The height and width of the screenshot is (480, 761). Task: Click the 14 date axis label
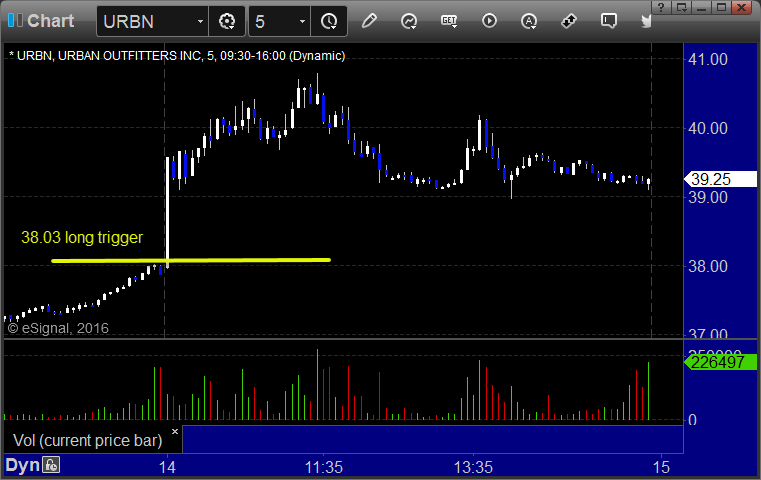(167, 467)
